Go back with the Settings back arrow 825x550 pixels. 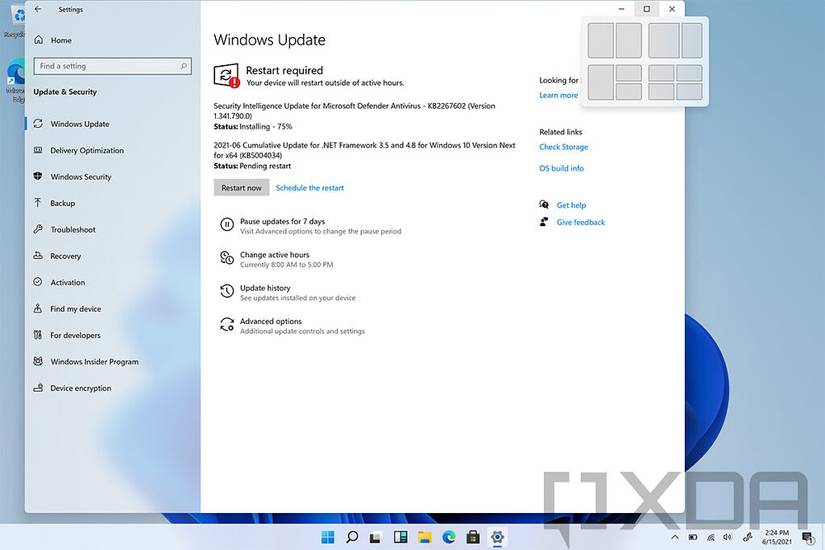pyautogui.click(x=38, y=9)
